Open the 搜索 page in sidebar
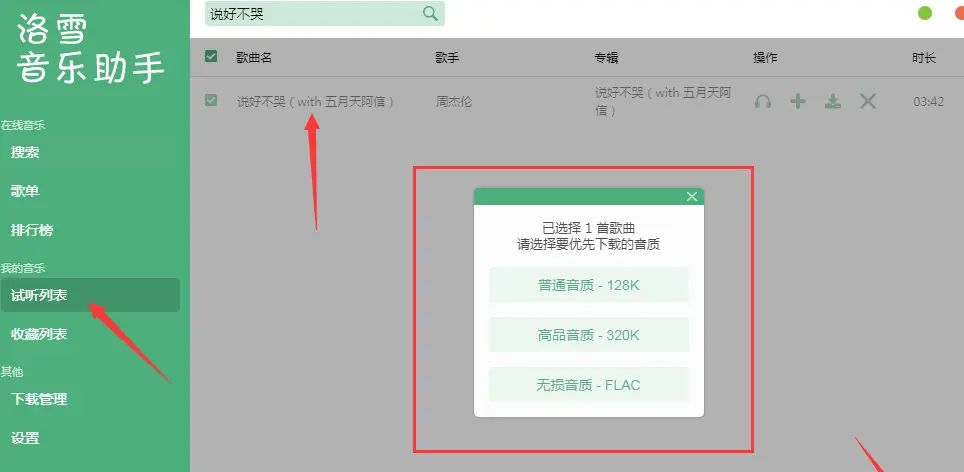964x472 pixels. pos(25,152)
